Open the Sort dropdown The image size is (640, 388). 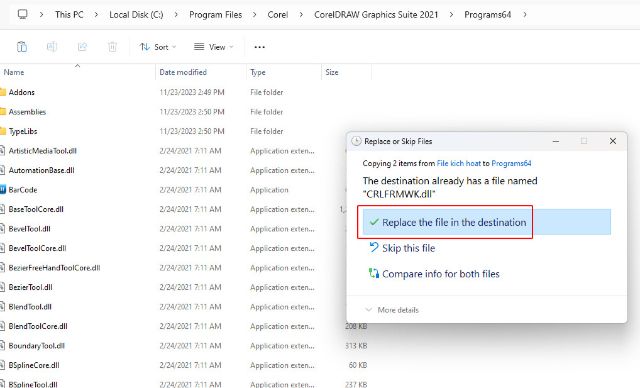(158, 47)
